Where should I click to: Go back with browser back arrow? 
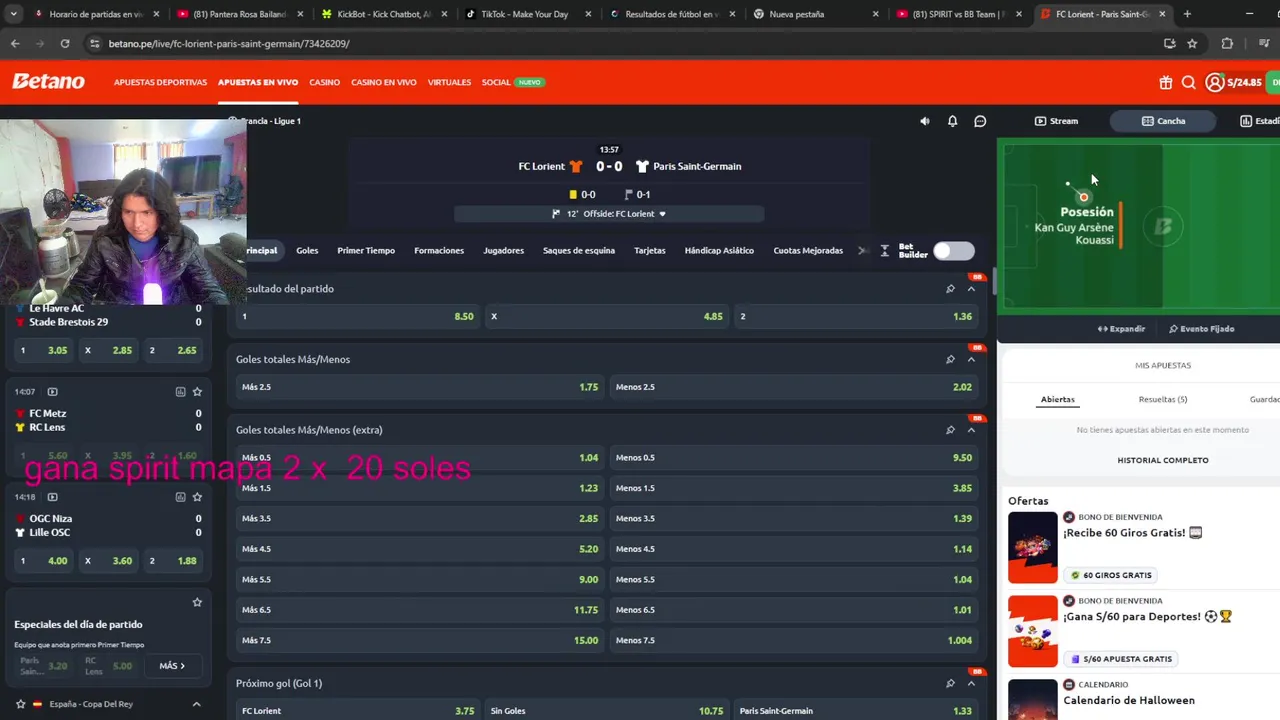(15, 44)
